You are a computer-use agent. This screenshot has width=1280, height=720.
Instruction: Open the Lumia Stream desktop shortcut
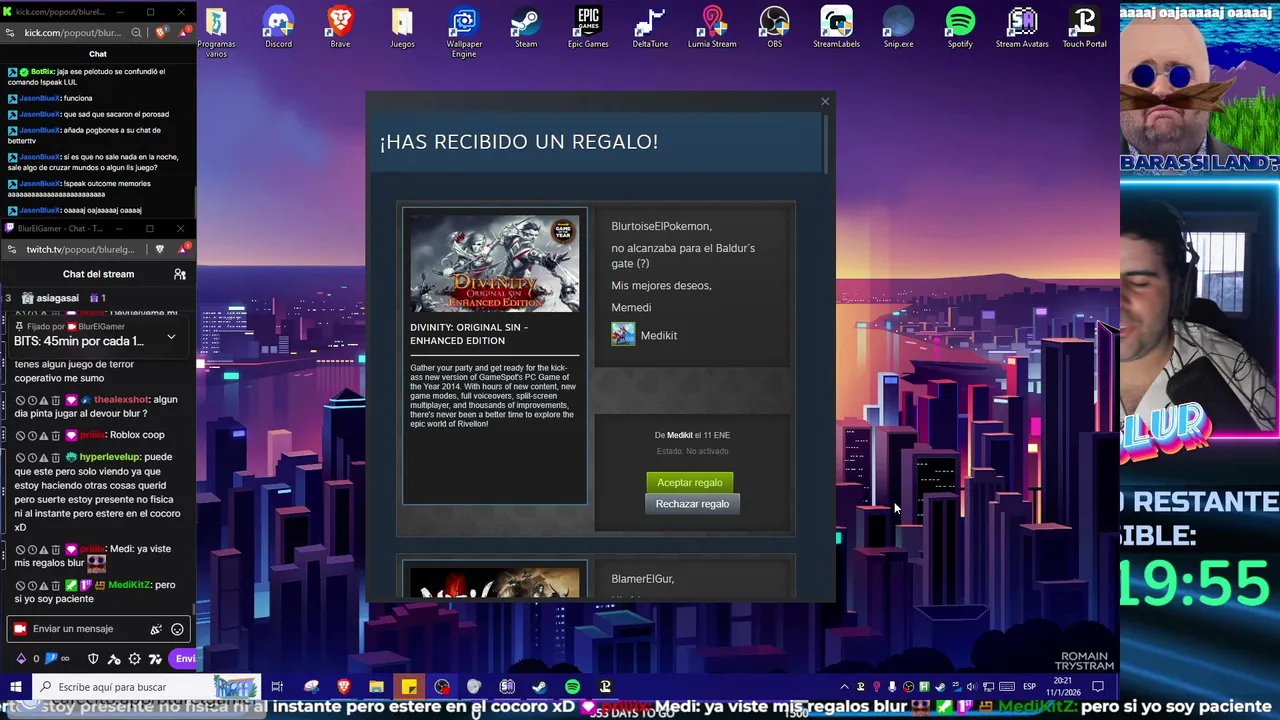pyautogui.click(x=712, y=27)
